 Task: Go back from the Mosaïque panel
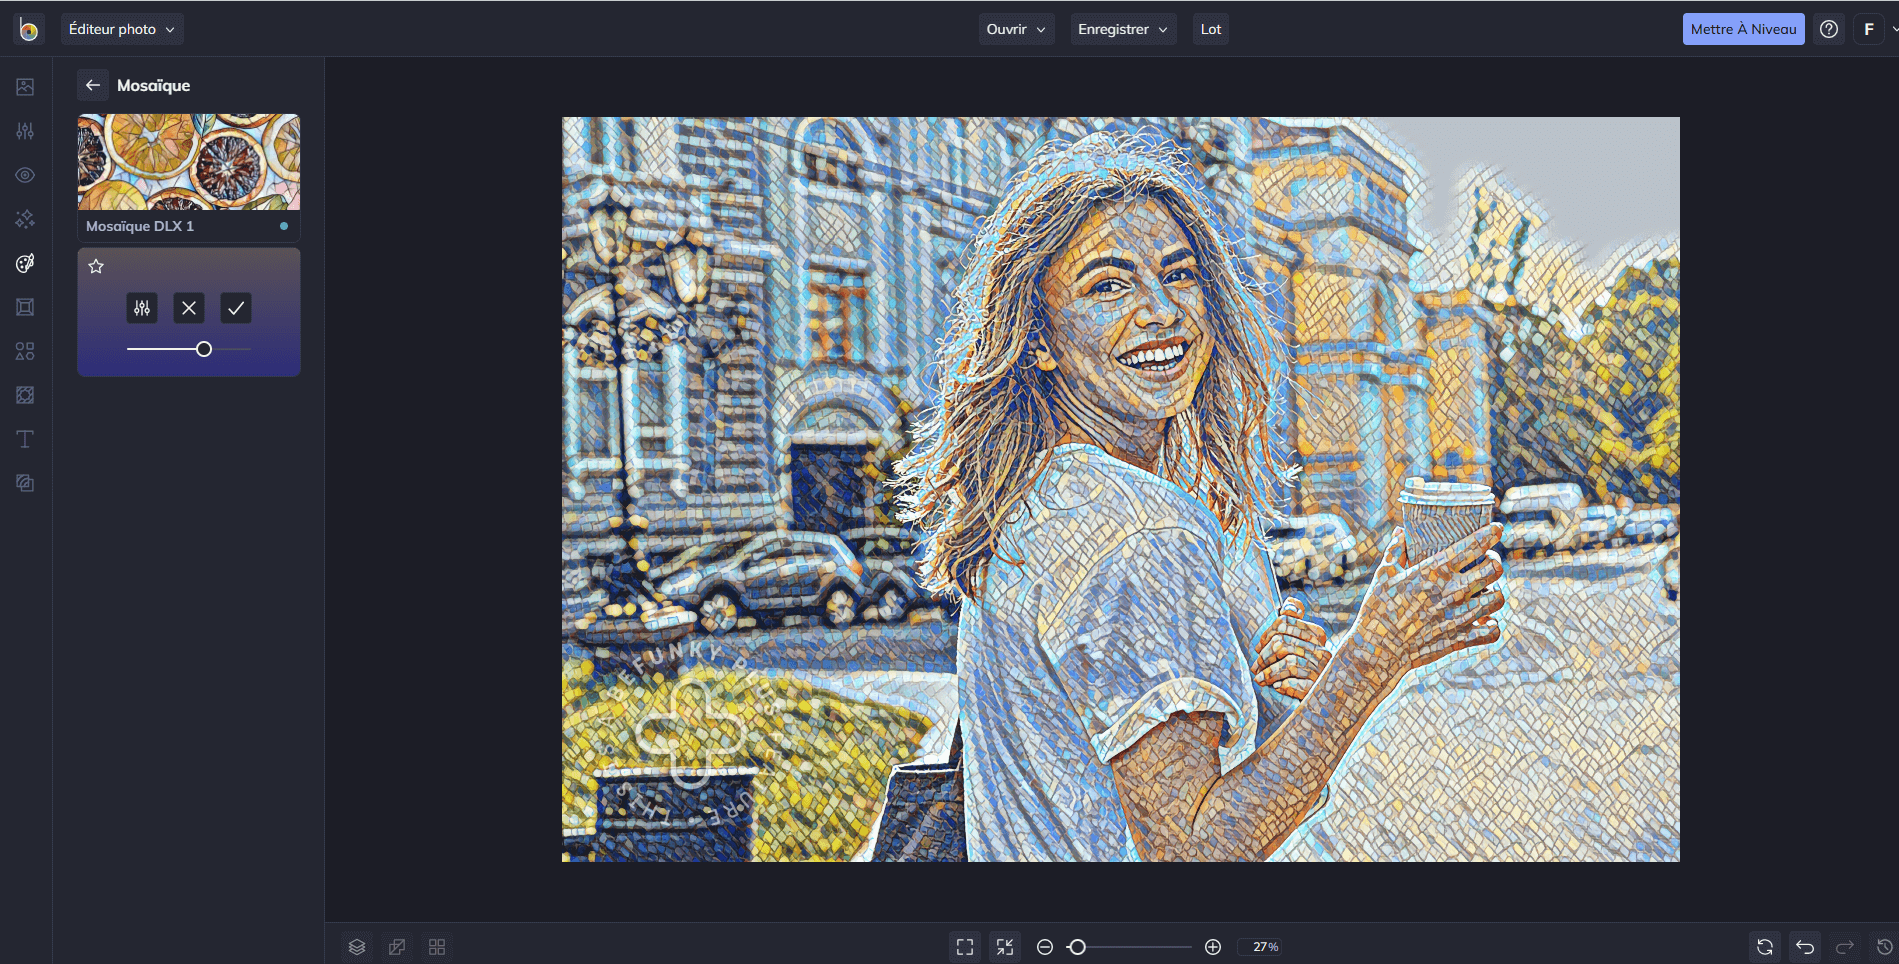coord(93,85)
